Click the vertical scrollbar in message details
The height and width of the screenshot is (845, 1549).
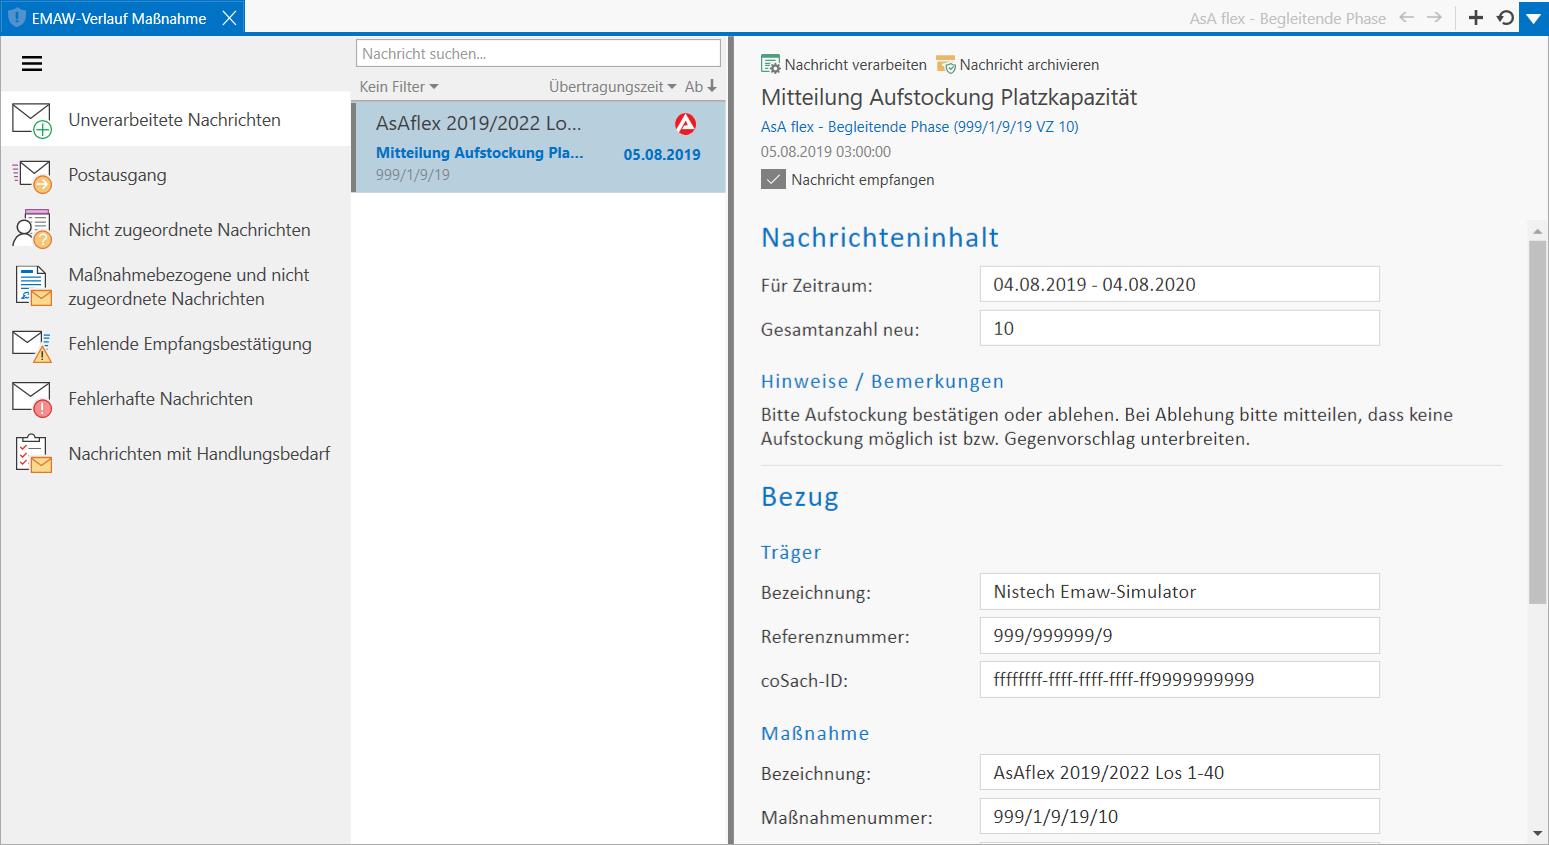(x=1537, y=420)
